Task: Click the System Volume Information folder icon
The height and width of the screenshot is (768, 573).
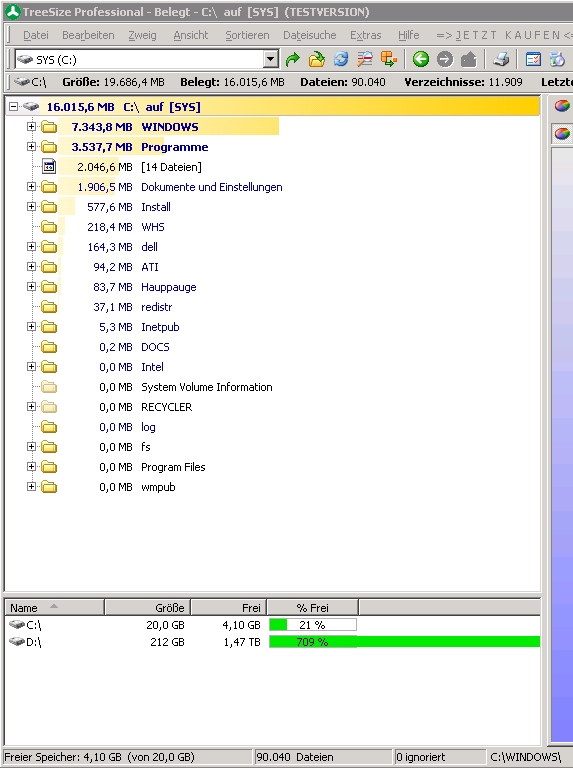Action: click(49, 387)
